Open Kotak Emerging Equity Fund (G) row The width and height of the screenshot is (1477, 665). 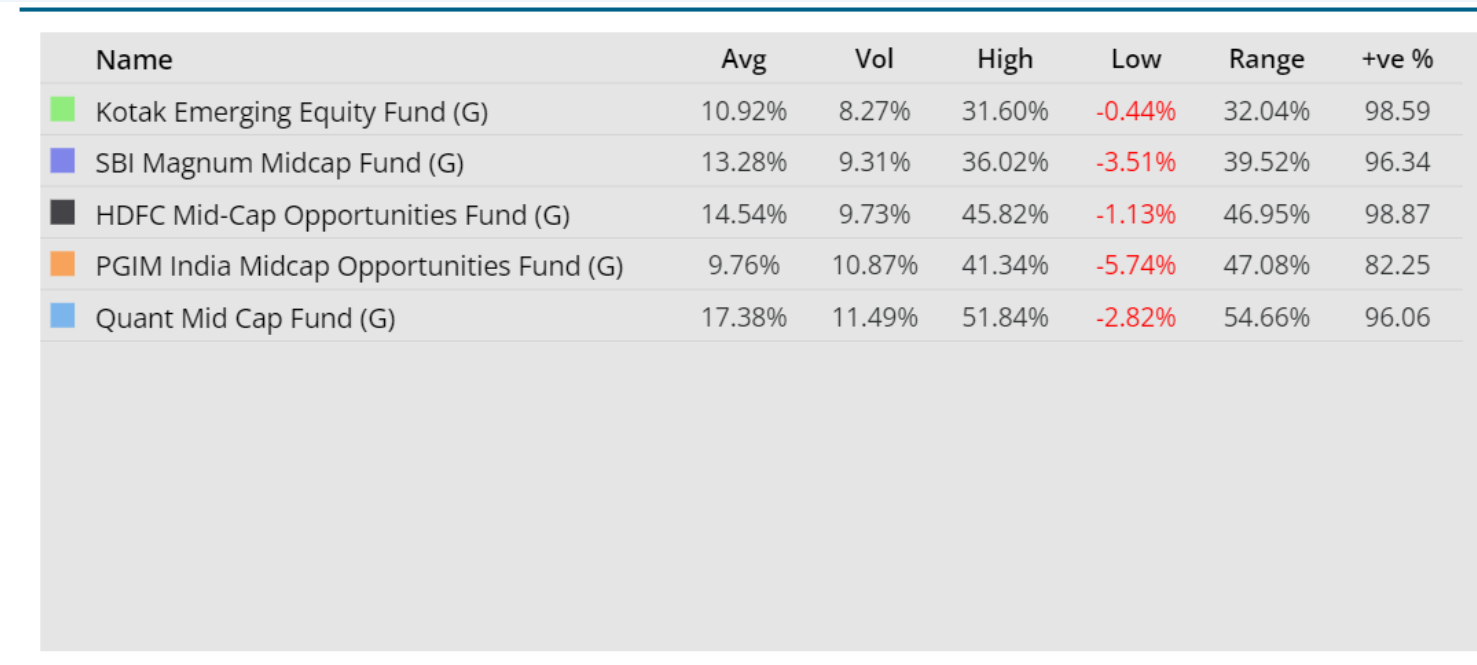(291, 112)
